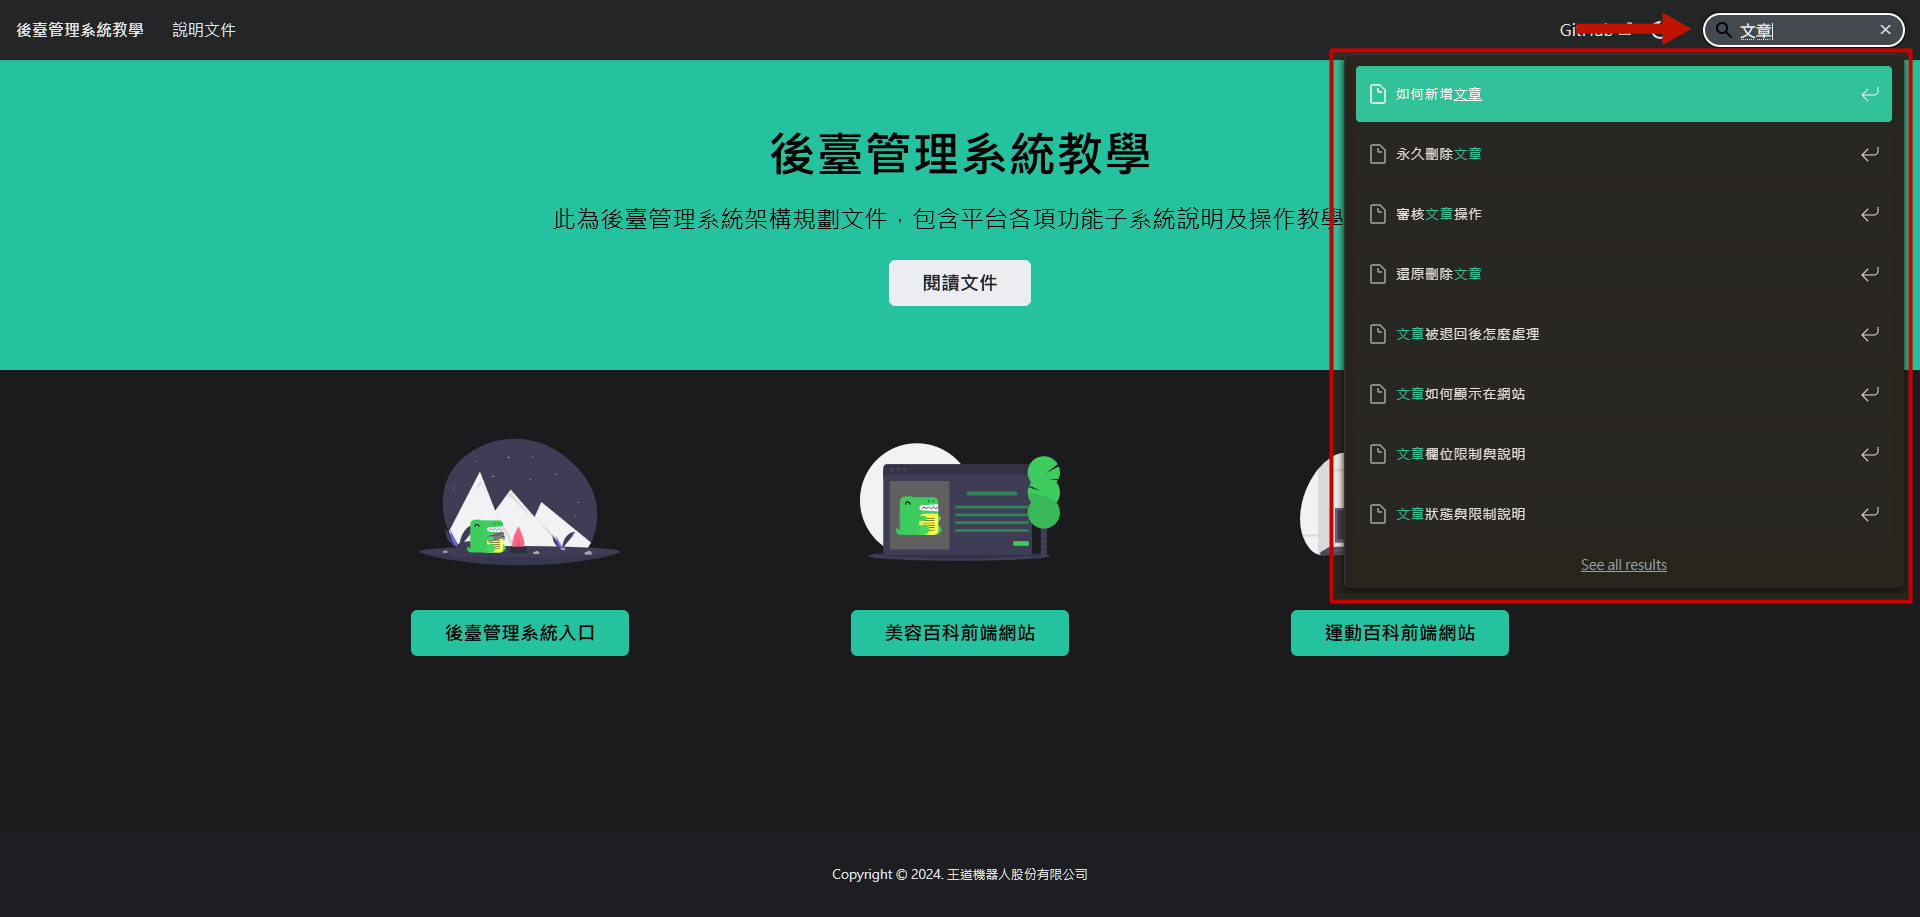
Task: Open the search result 如何新增文章
Action: (1623, 94)
